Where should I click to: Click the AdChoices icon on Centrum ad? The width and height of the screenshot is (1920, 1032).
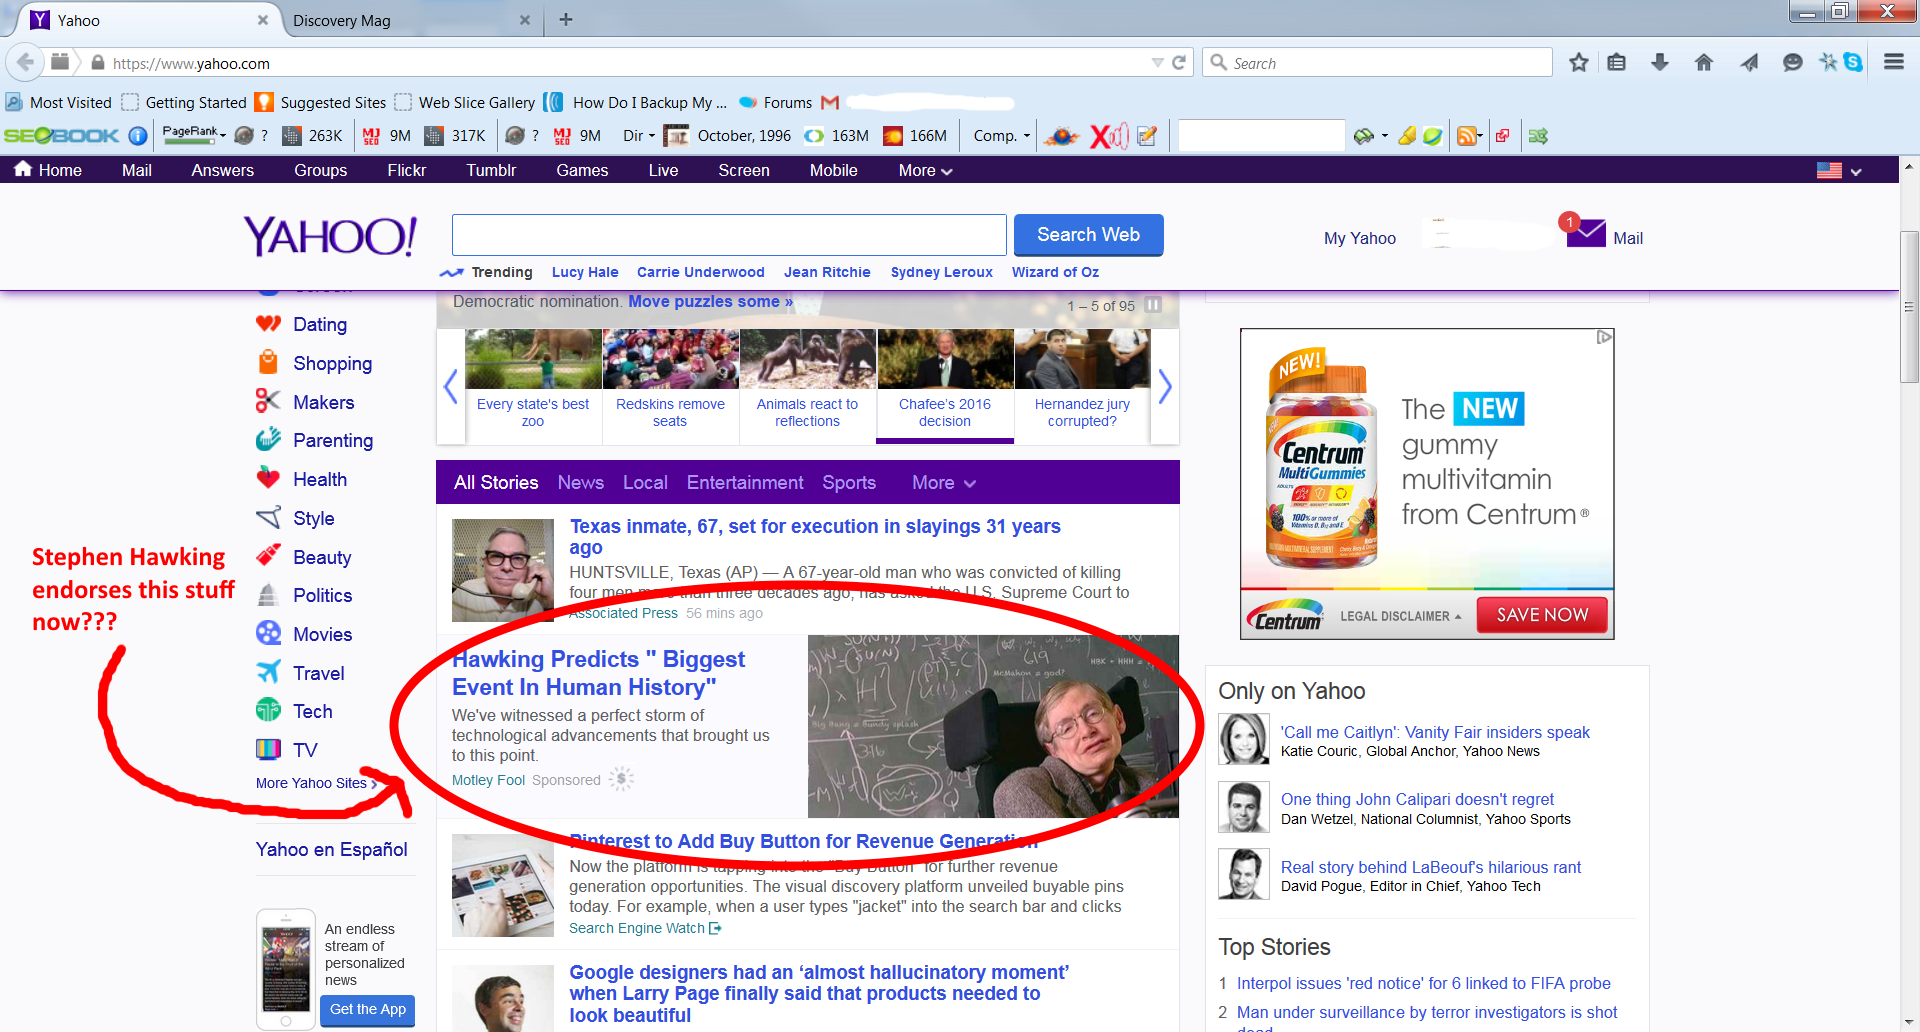(x=1604, y=338)
